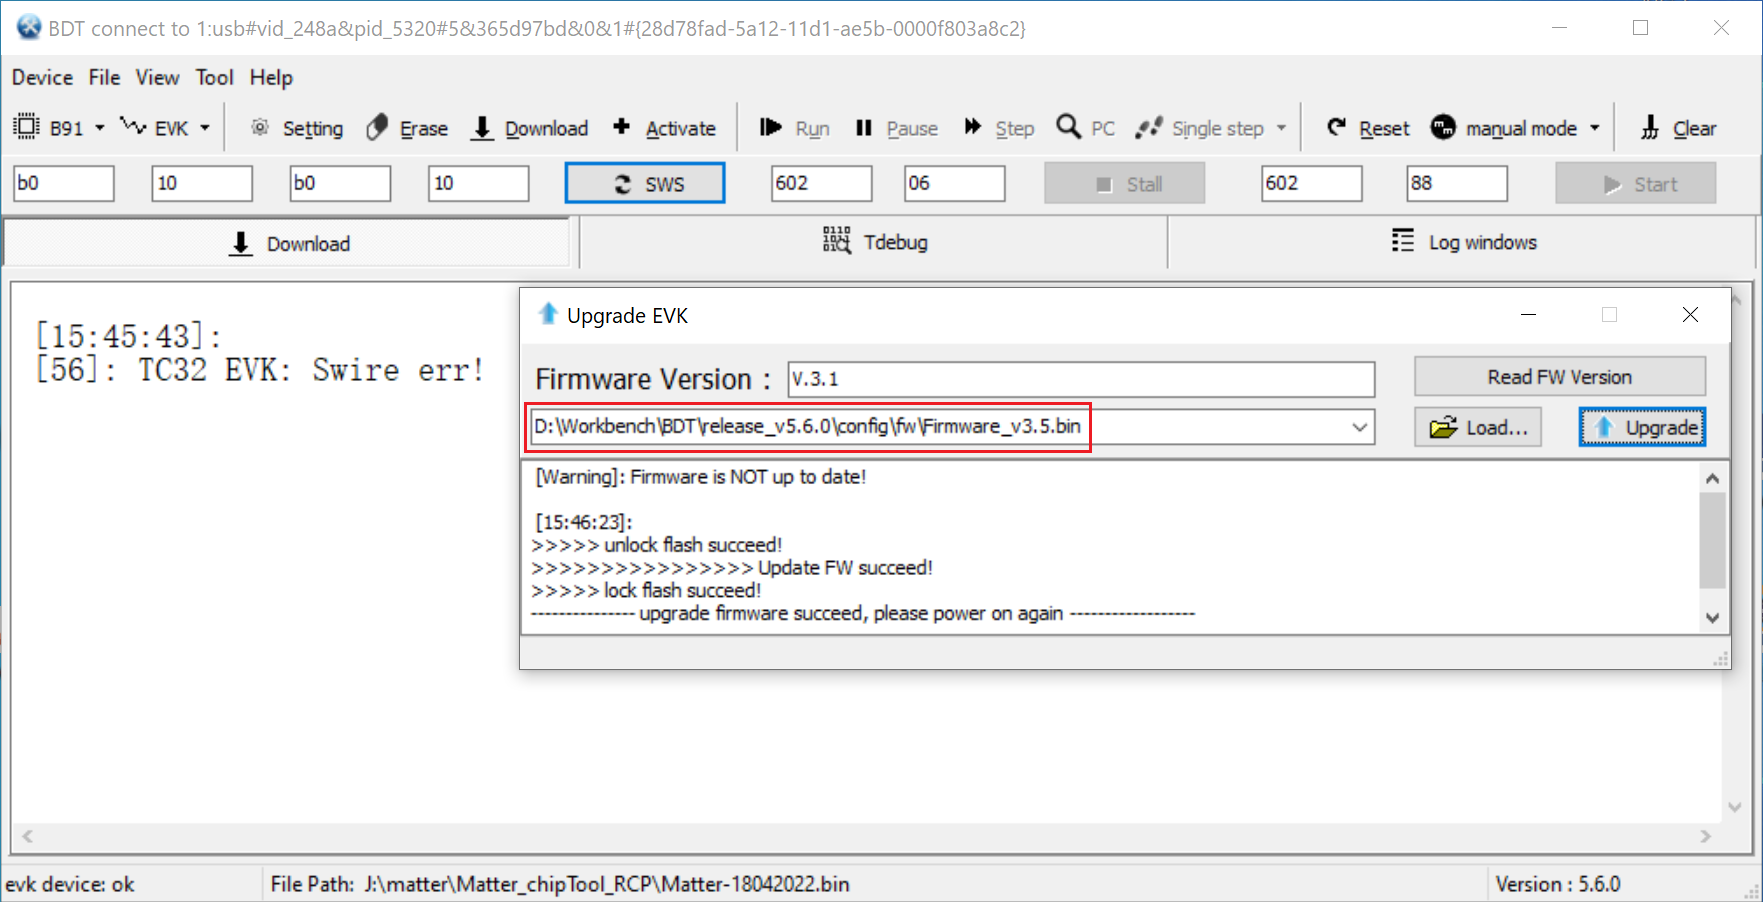1763x902 pixels.
Task: Open the File menu
Action: 104,77
